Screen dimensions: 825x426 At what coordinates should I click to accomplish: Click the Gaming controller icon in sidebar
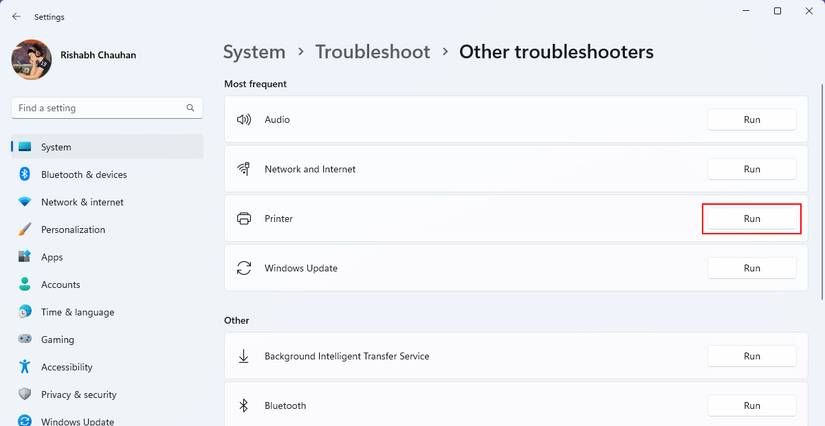click(x=25, y=340)
